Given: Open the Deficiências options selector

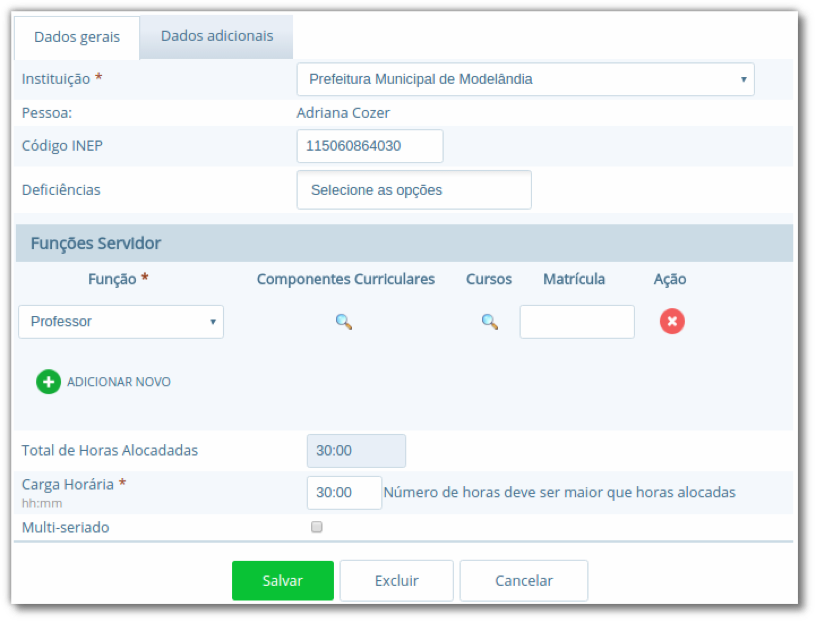Looking at the screenshot, I should [x=414, y=189].
